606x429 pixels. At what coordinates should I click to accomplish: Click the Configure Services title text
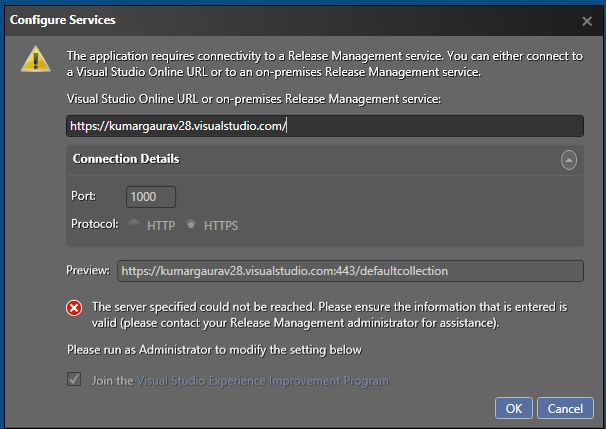[x=63, y=20]
